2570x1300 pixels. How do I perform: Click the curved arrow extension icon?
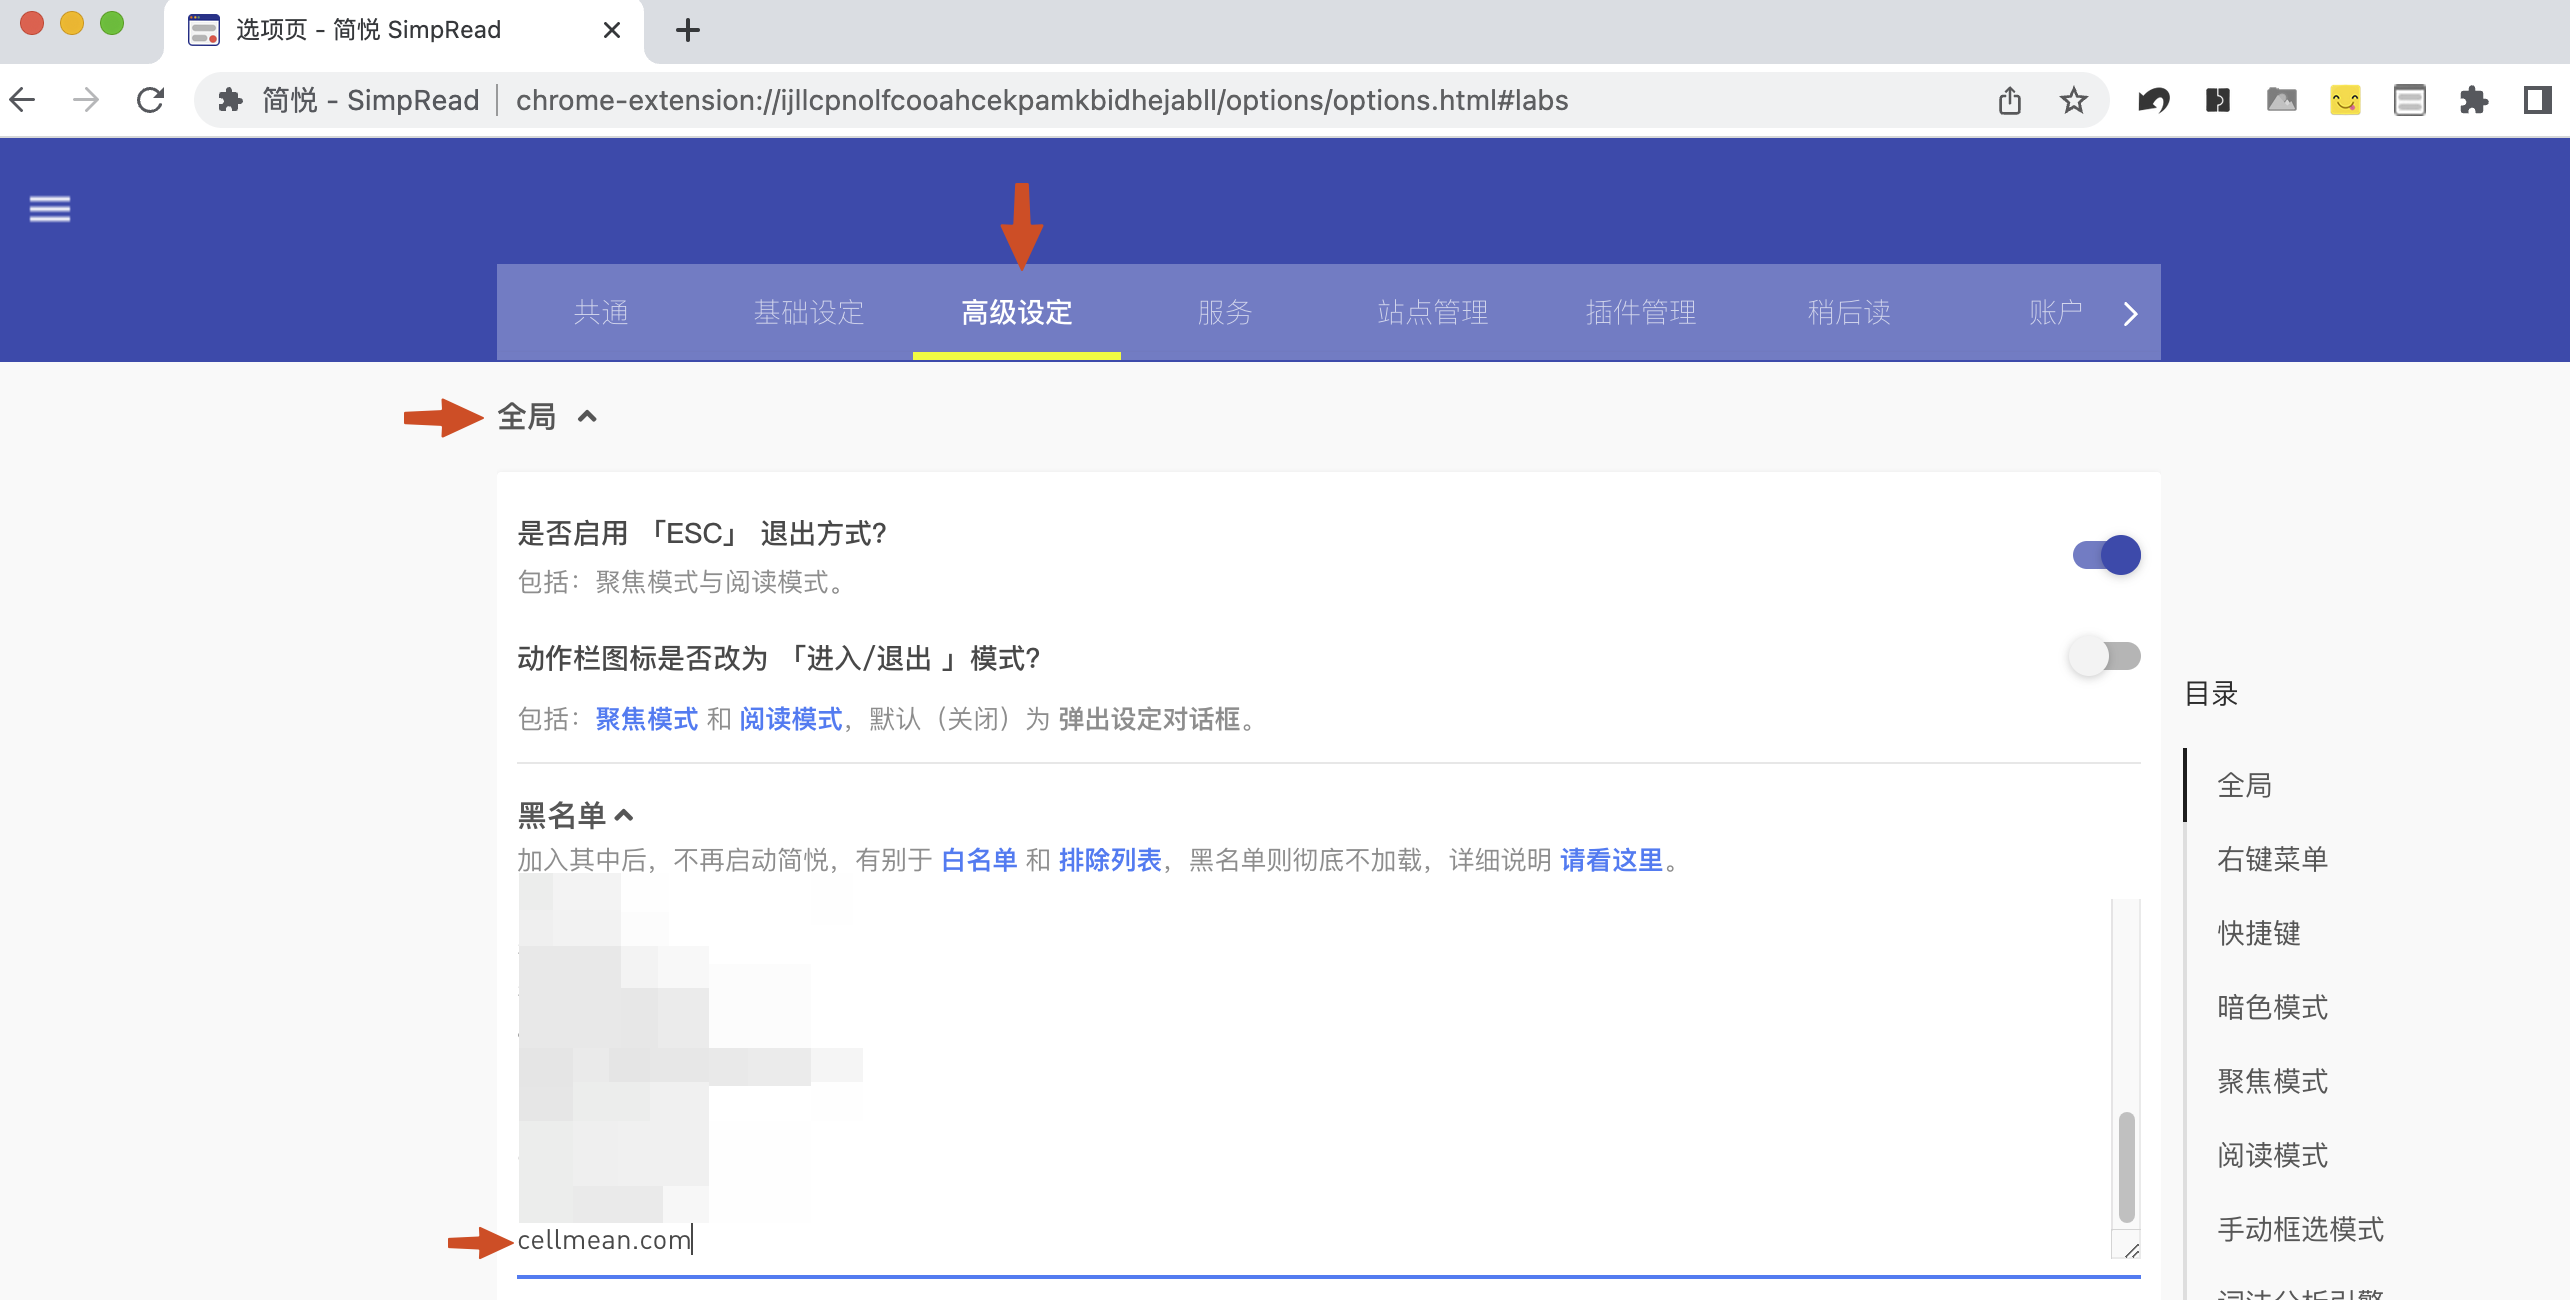[x=2154, y=100]
